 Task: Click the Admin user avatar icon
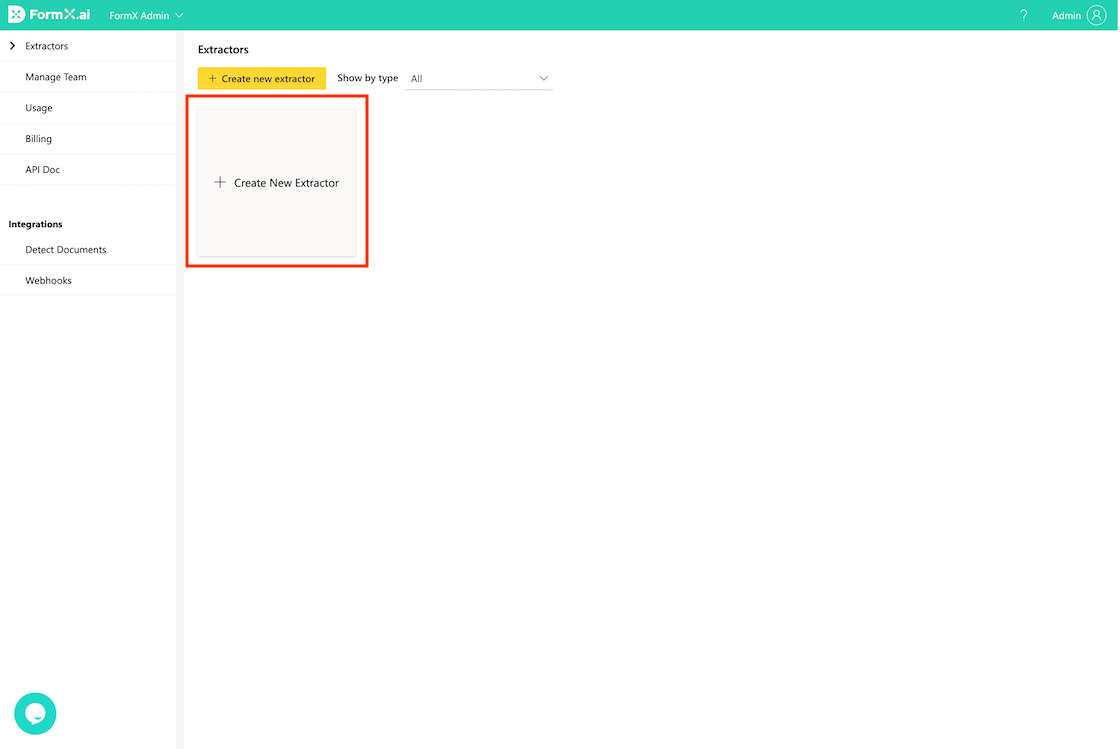click(x=1096, y=16)
